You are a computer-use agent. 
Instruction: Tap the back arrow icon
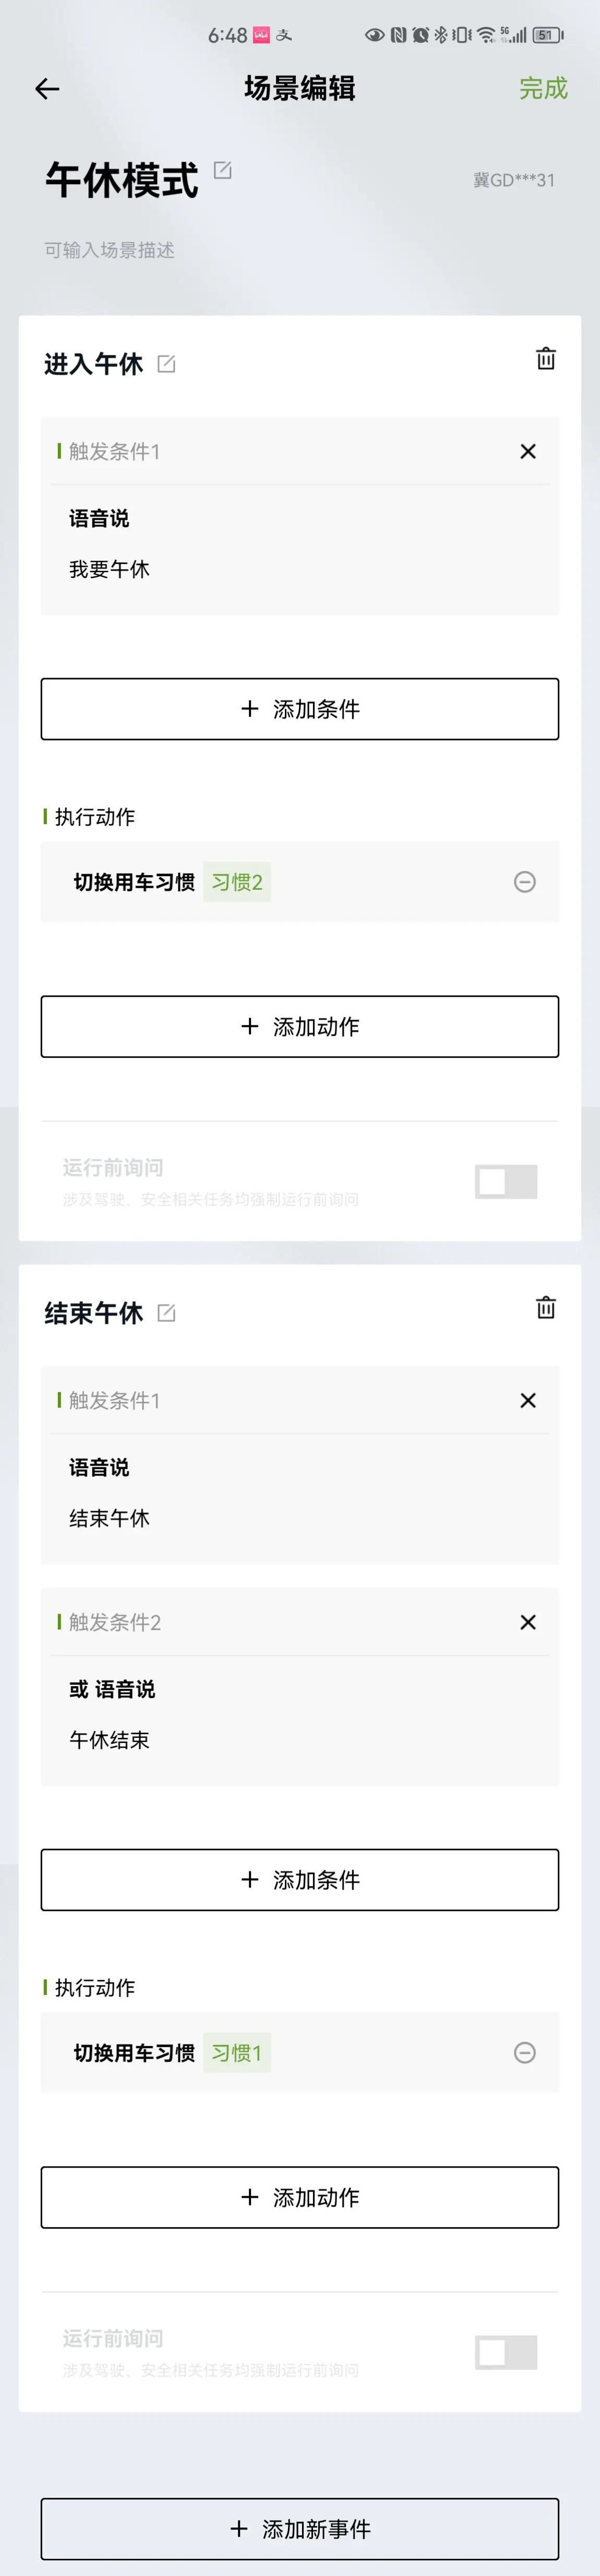click(47, 89)
